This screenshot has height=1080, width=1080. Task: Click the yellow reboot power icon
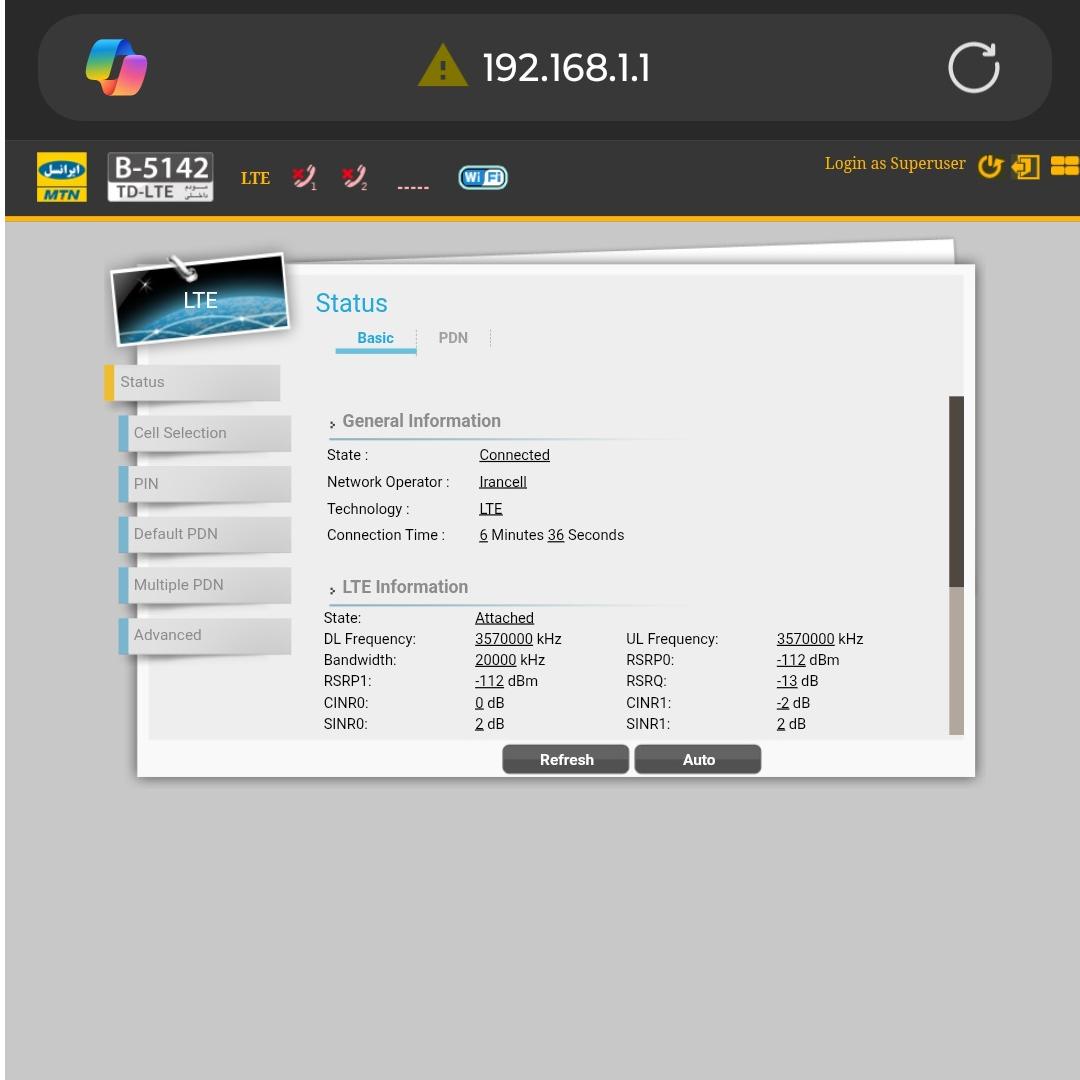990,167
